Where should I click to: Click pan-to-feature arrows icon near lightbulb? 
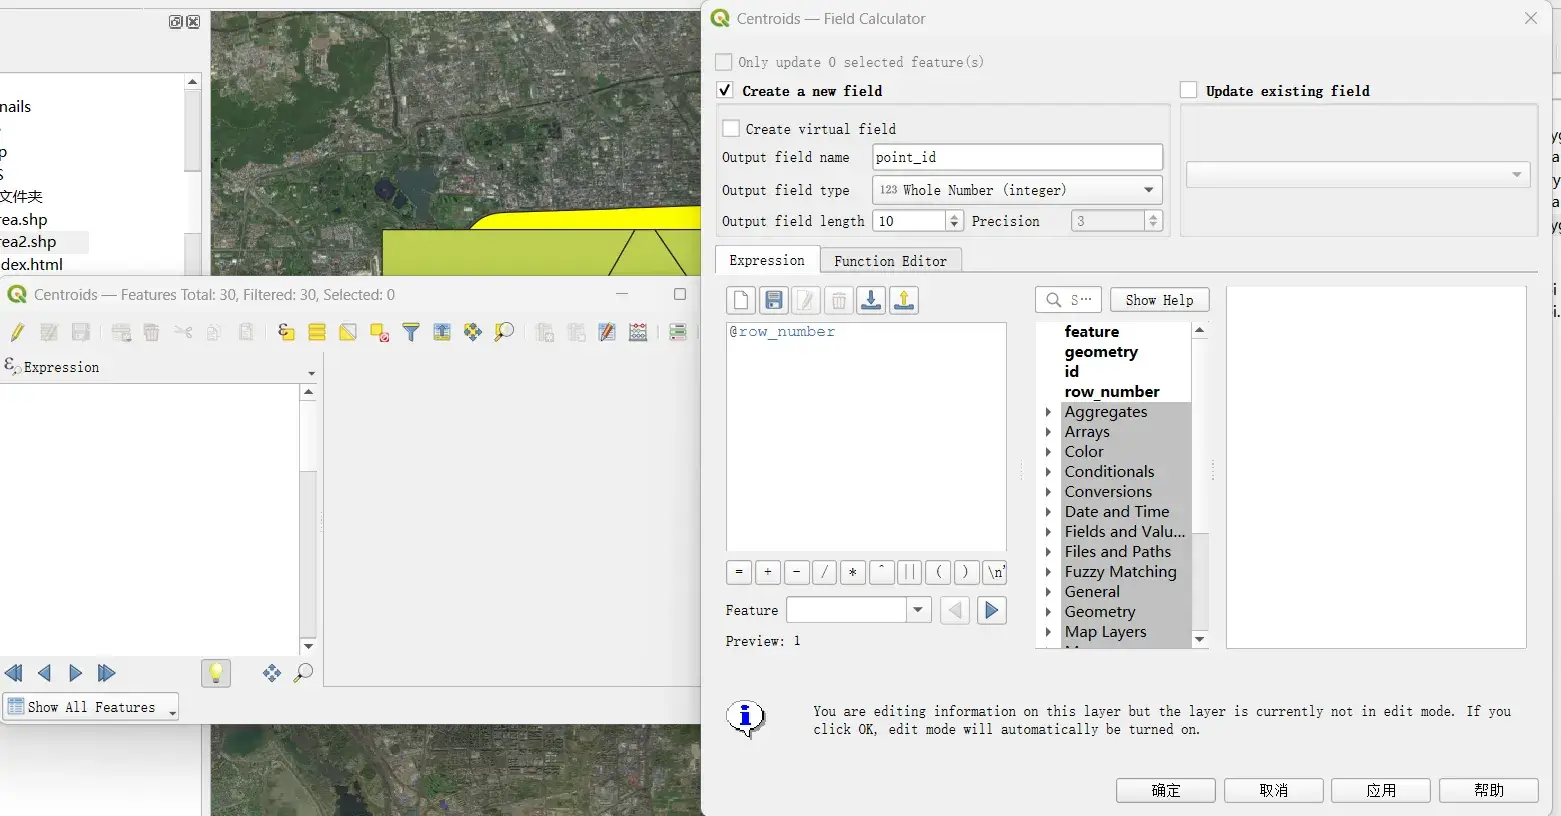[x=272, y=673]
